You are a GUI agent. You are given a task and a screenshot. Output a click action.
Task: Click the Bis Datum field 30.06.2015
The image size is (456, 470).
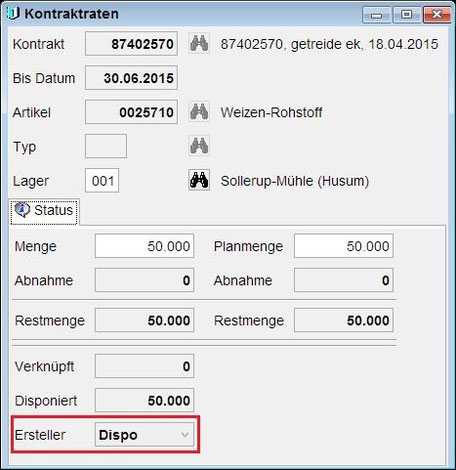coord(131,78)
